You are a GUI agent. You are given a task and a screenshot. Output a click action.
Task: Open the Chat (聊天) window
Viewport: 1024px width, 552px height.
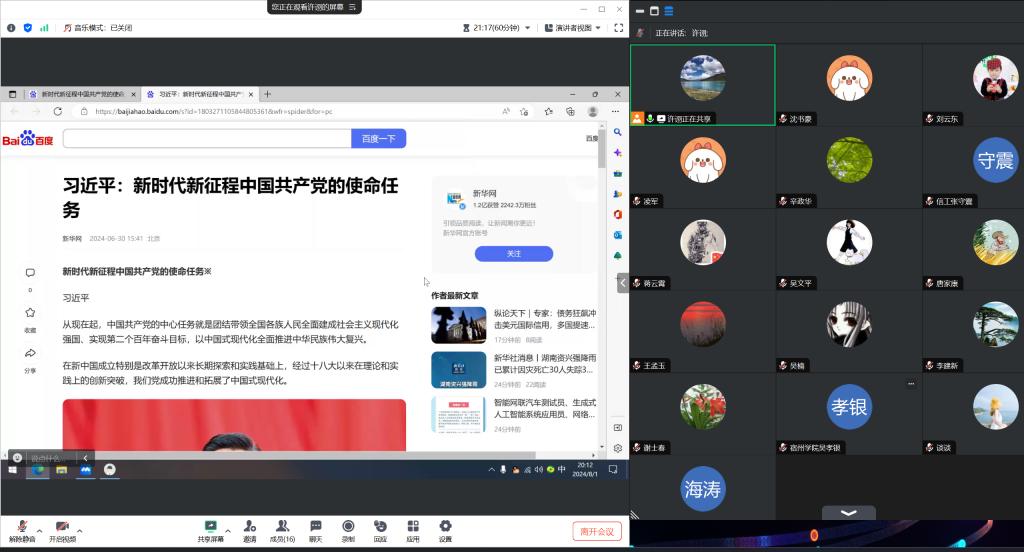[315, 530]
